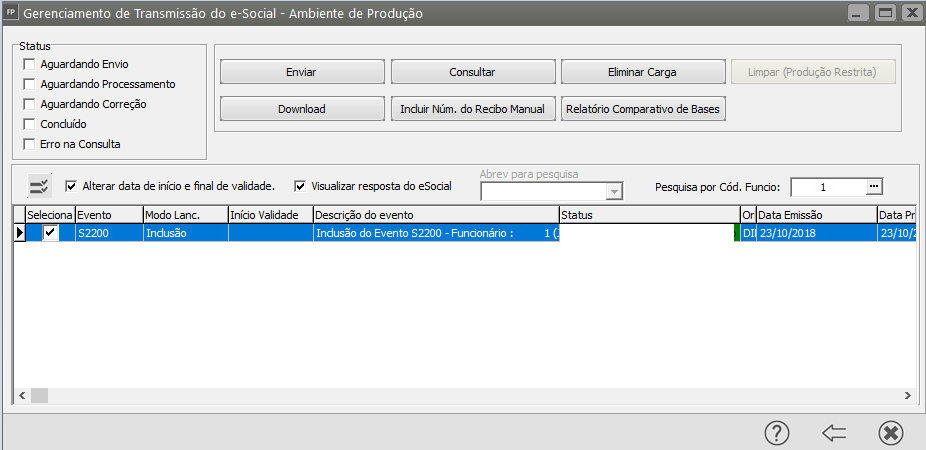
Task: Uncheck Visualizar resposta do eSocial
Action: point(300,186)
